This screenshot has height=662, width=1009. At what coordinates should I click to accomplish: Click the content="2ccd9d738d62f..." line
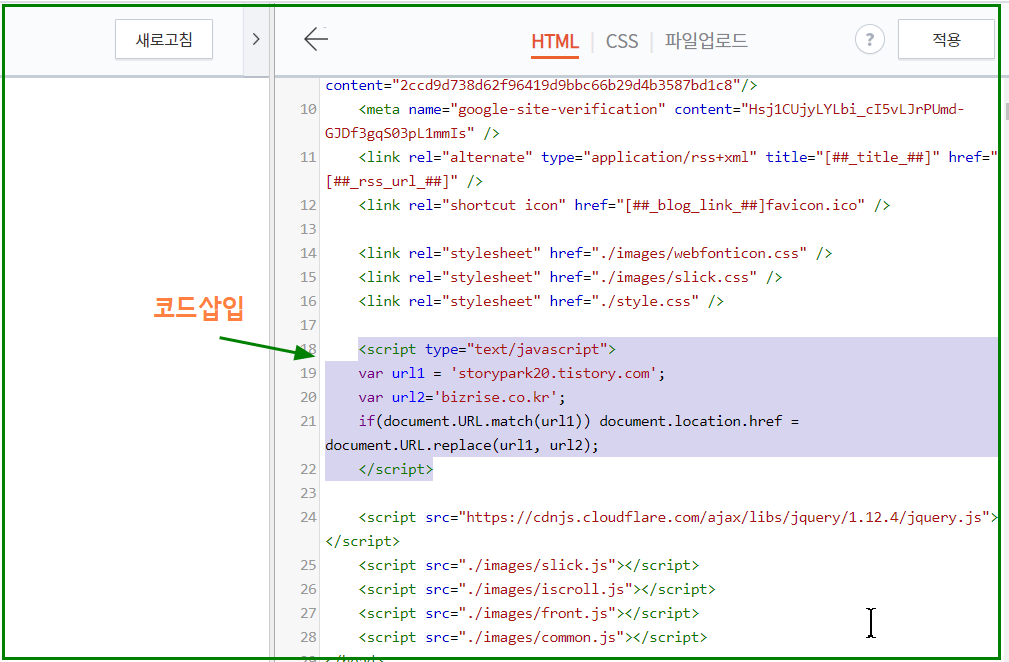[x=541, y=86]
